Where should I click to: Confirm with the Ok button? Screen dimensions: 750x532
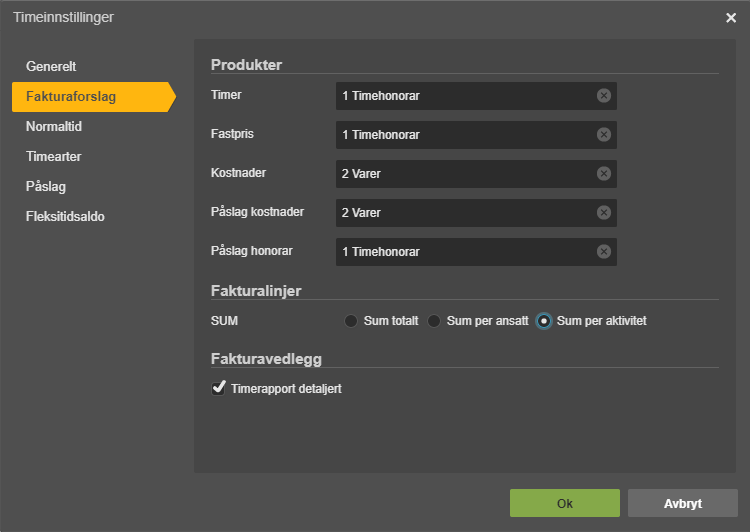pos(565,503)
